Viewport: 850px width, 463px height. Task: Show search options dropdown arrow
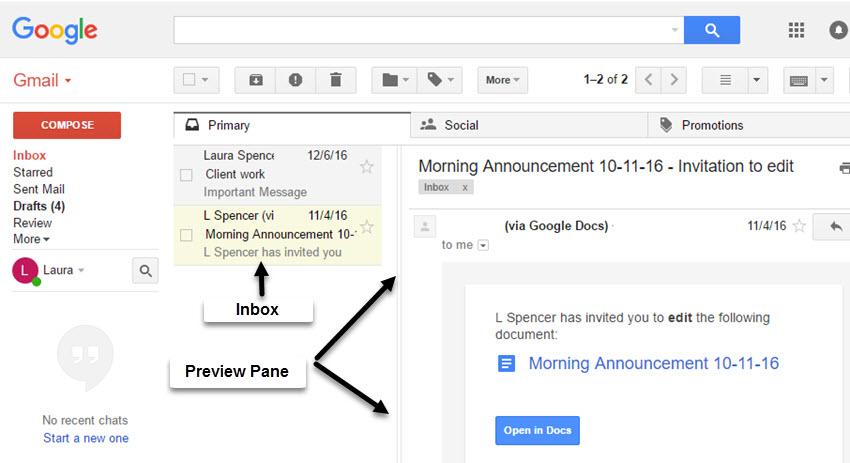674,30
